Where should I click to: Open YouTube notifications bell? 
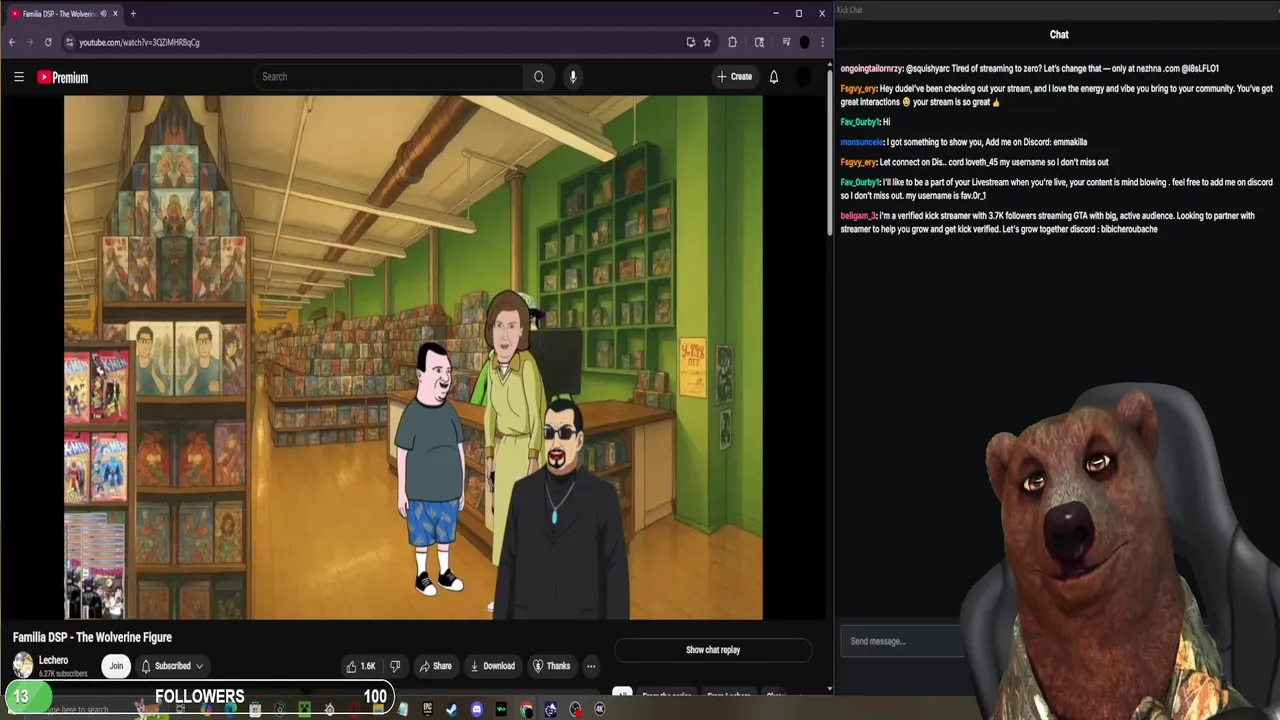pyautogui.click(x=773, y=77)
